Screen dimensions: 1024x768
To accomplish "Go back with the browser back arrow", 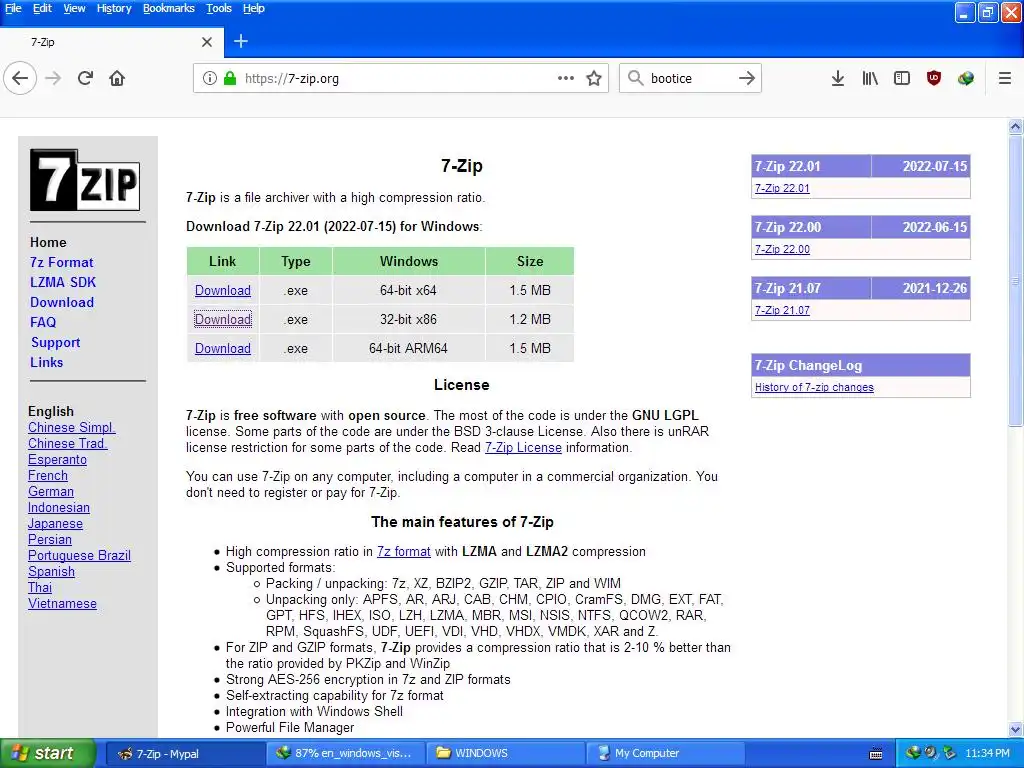I will coord(20,78).
